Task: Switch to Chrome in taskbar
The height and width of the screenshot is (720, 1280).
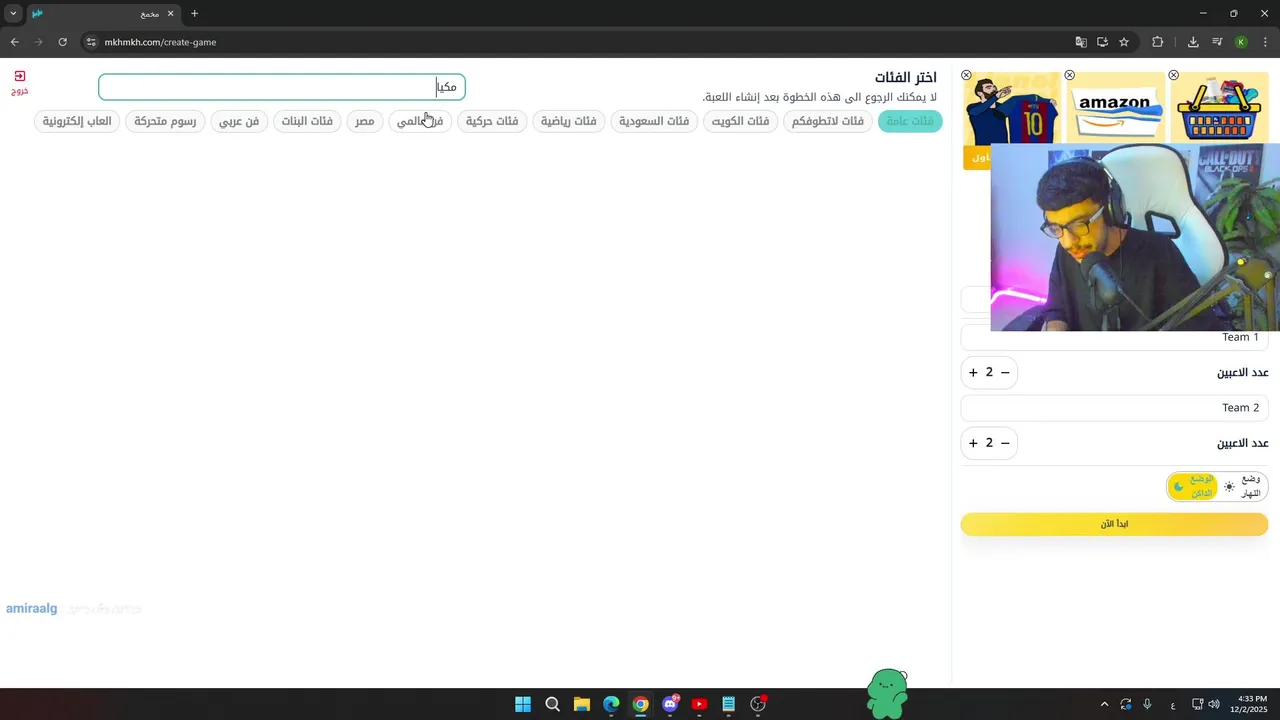Action: point(641,704)
